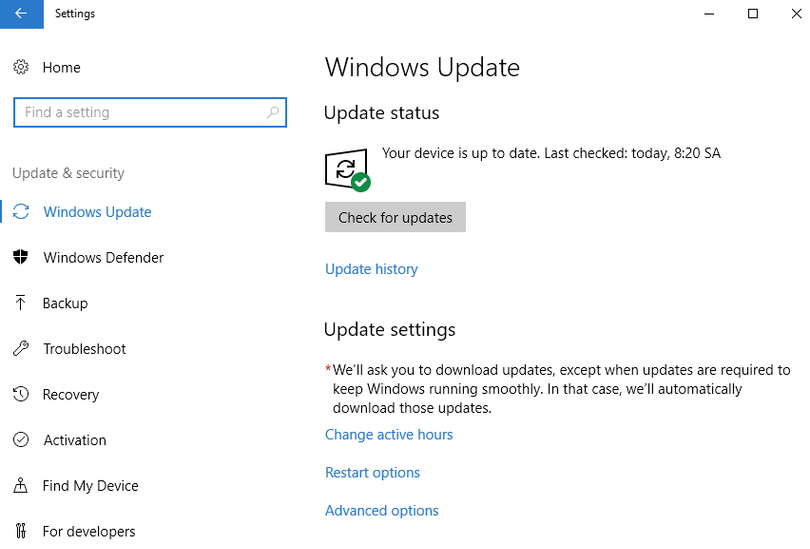This screenshot has width=810, height=549.
Task: Maximize the Settings window
Action: pos(753,14)
